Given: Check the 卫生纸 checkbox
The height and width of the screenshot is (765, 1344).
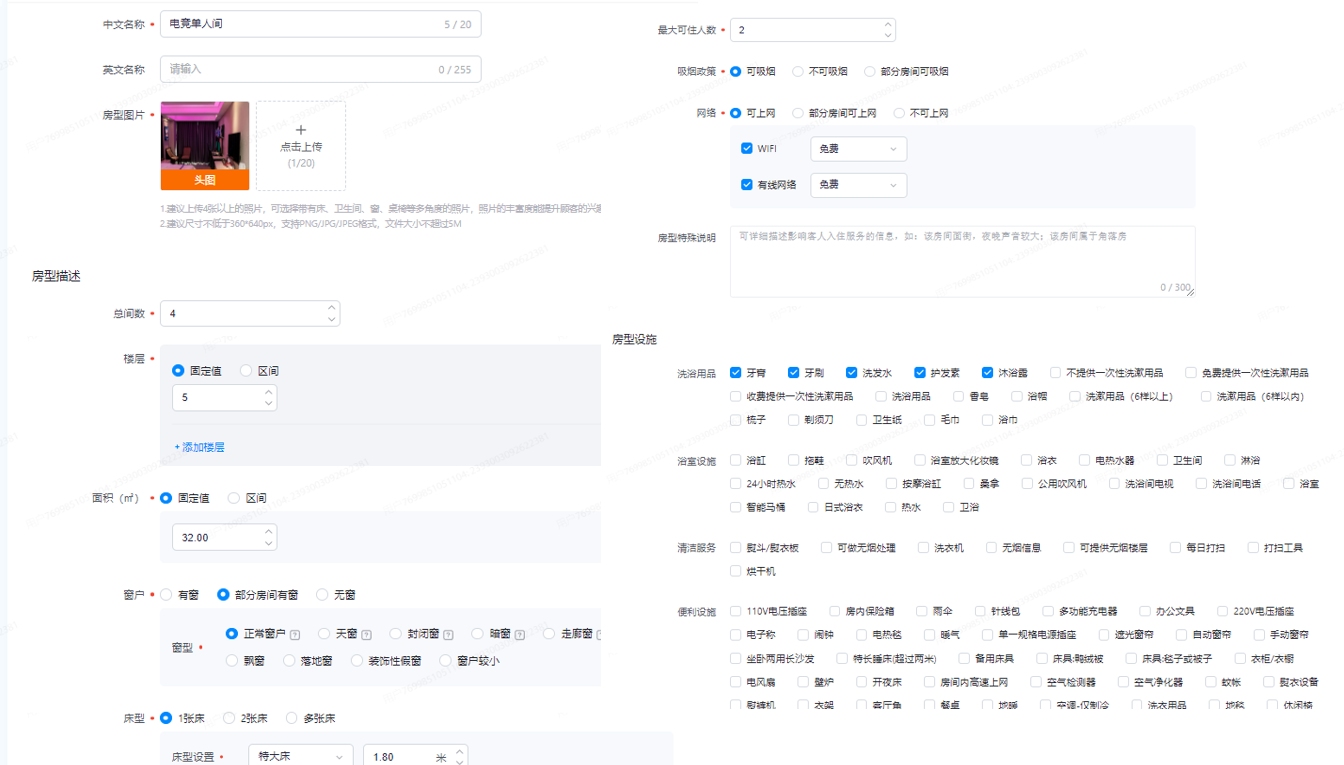Looking at the screenshot, I should (862, 420).
